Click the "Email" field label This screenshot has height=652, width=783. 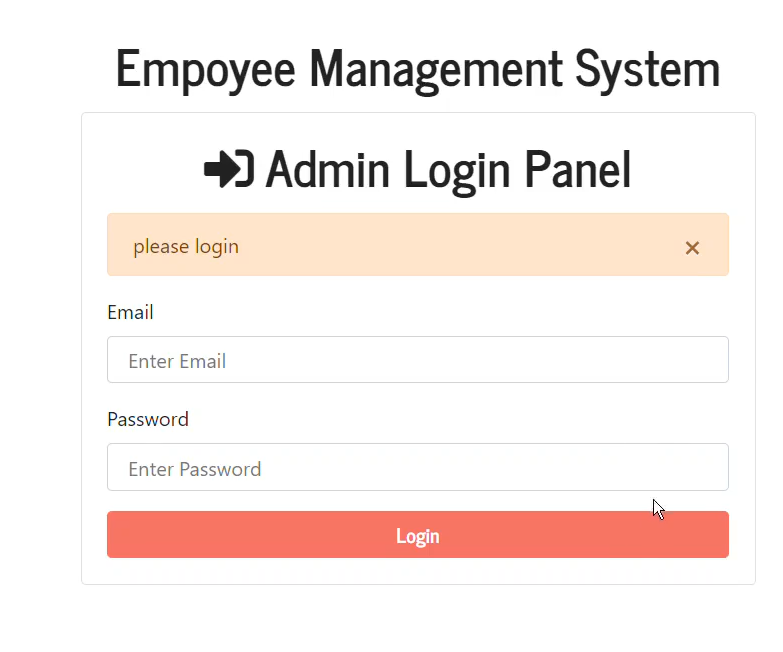130,312
